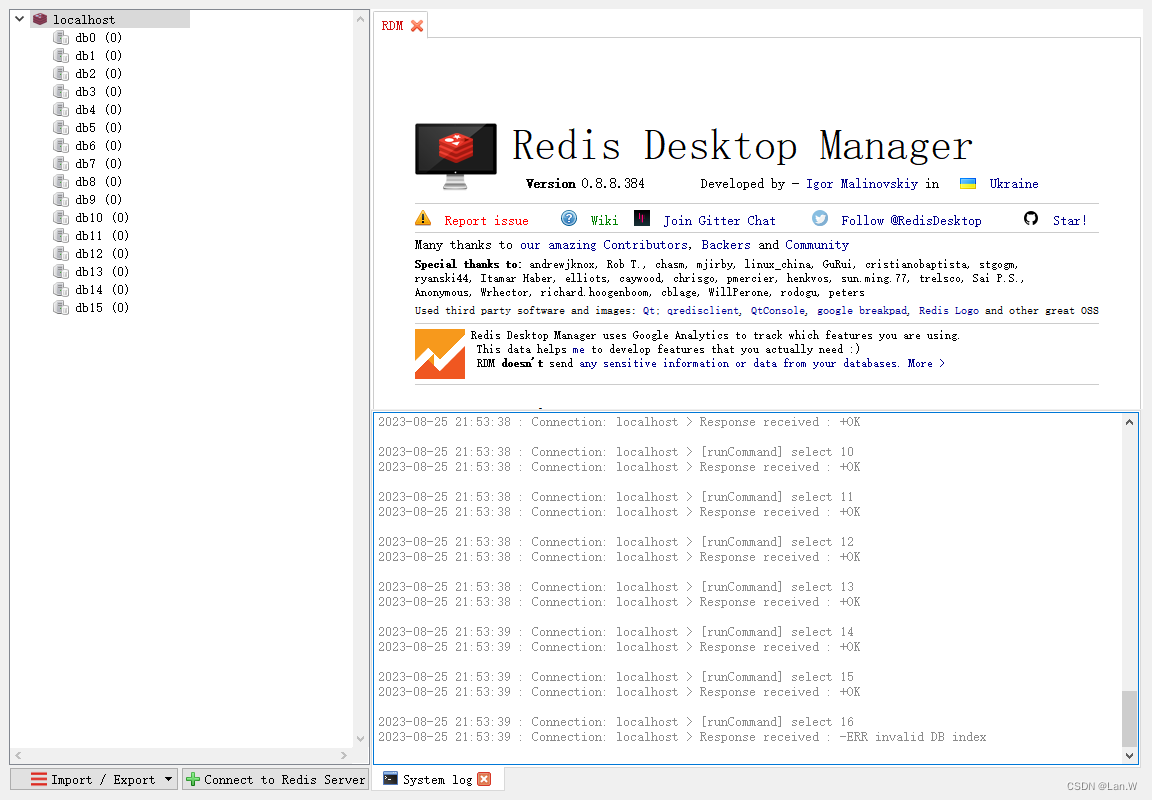Click the tree panel scroll left arrow
Viewport: 1152px width, 800px height.
pyautogui.click(x=18, y=755)
